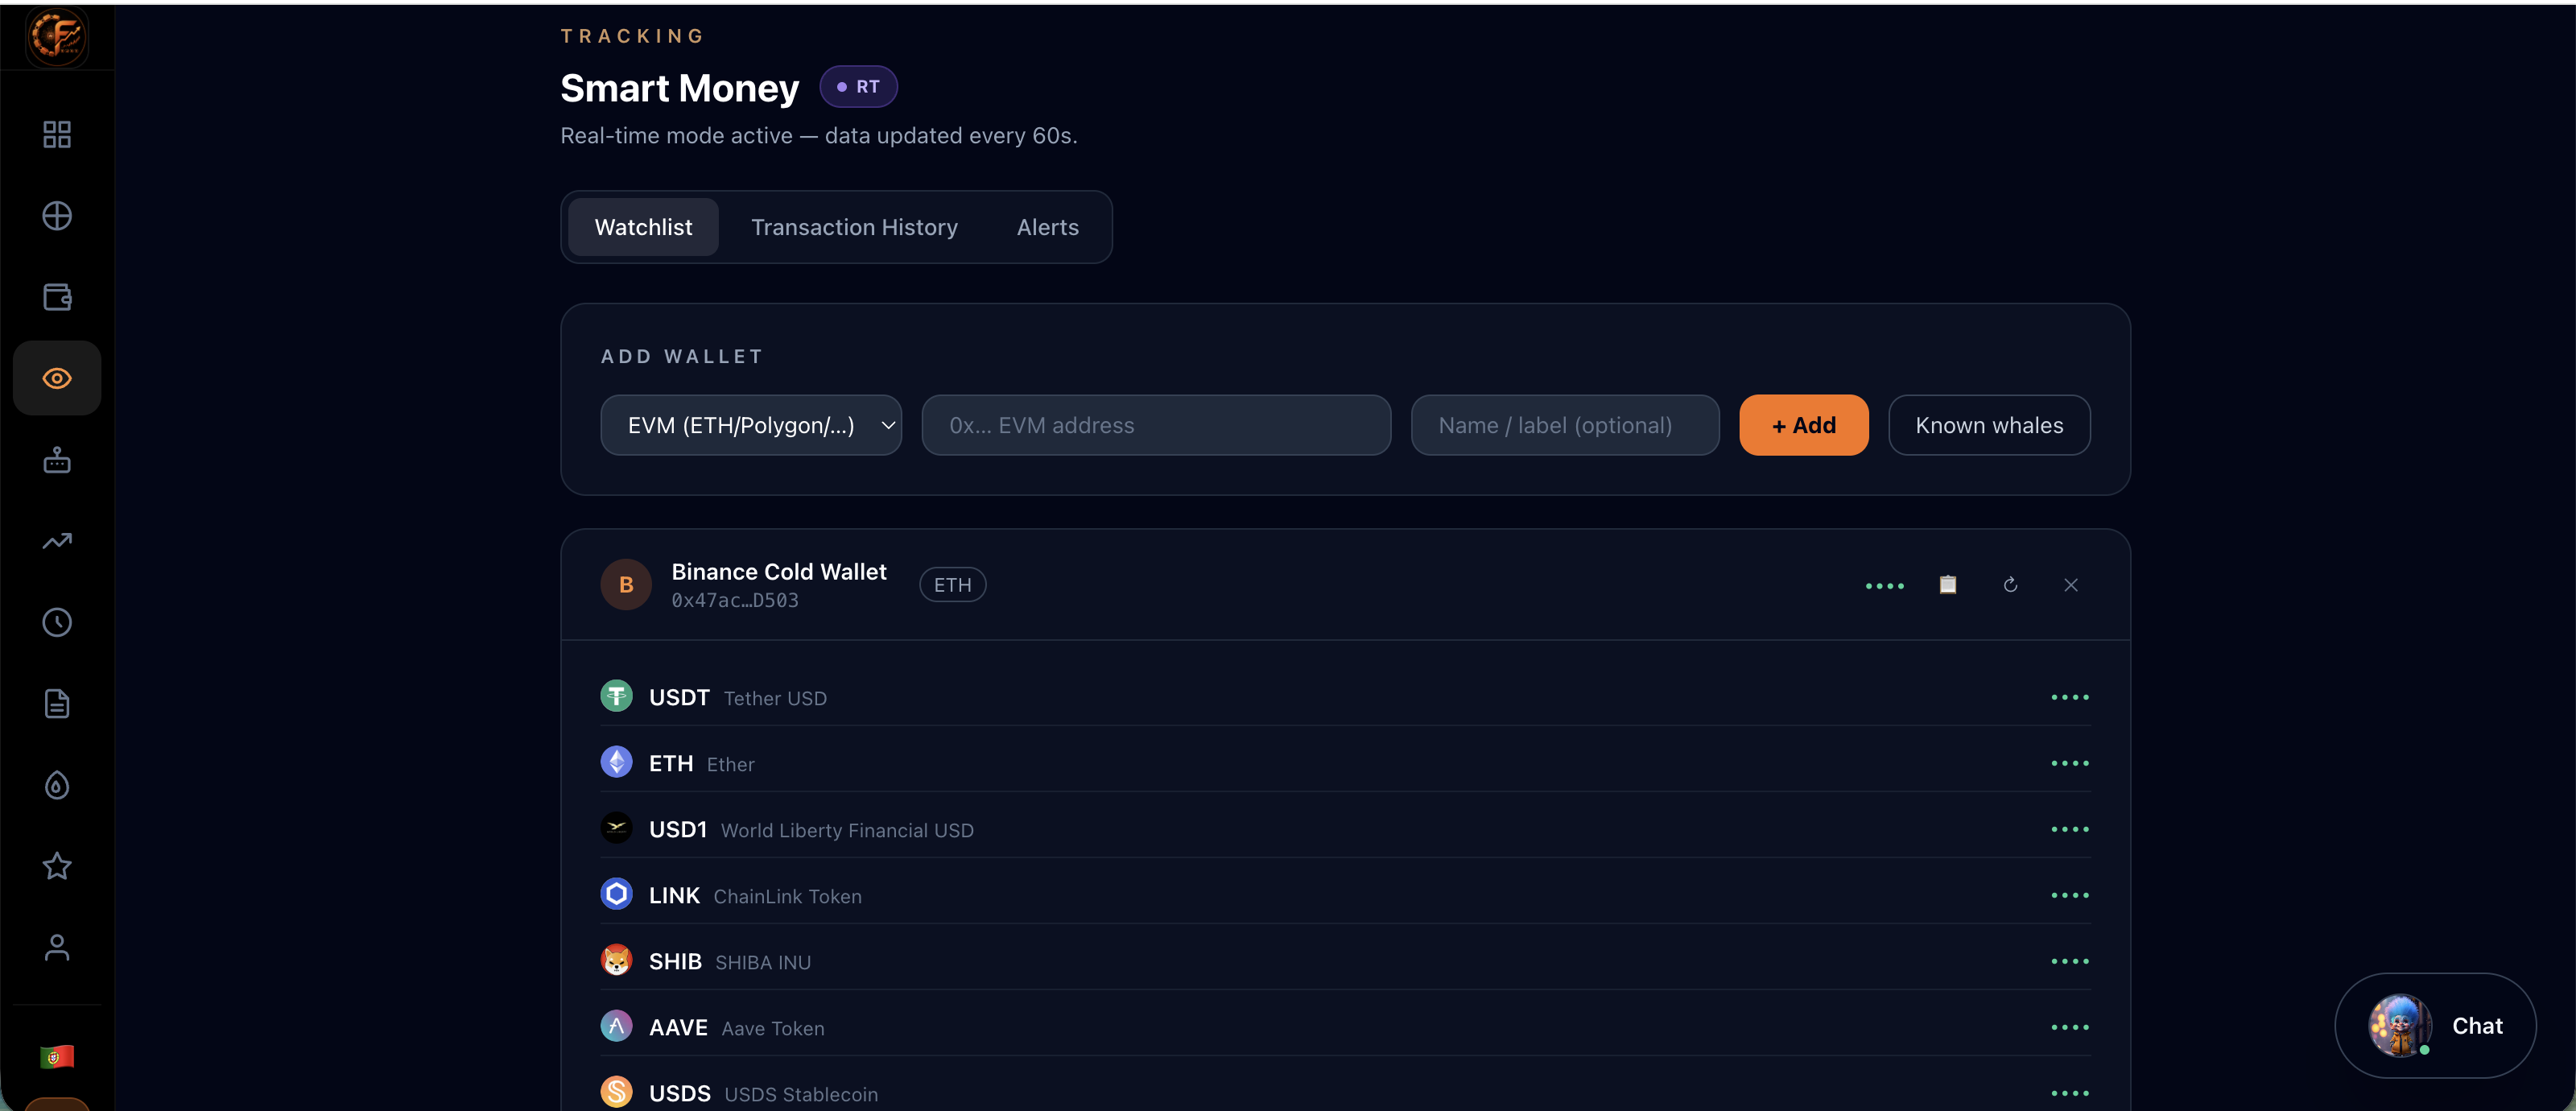Open the star favorites icon in sidebar
The image size is (2576, 1111).
(57, 866)
